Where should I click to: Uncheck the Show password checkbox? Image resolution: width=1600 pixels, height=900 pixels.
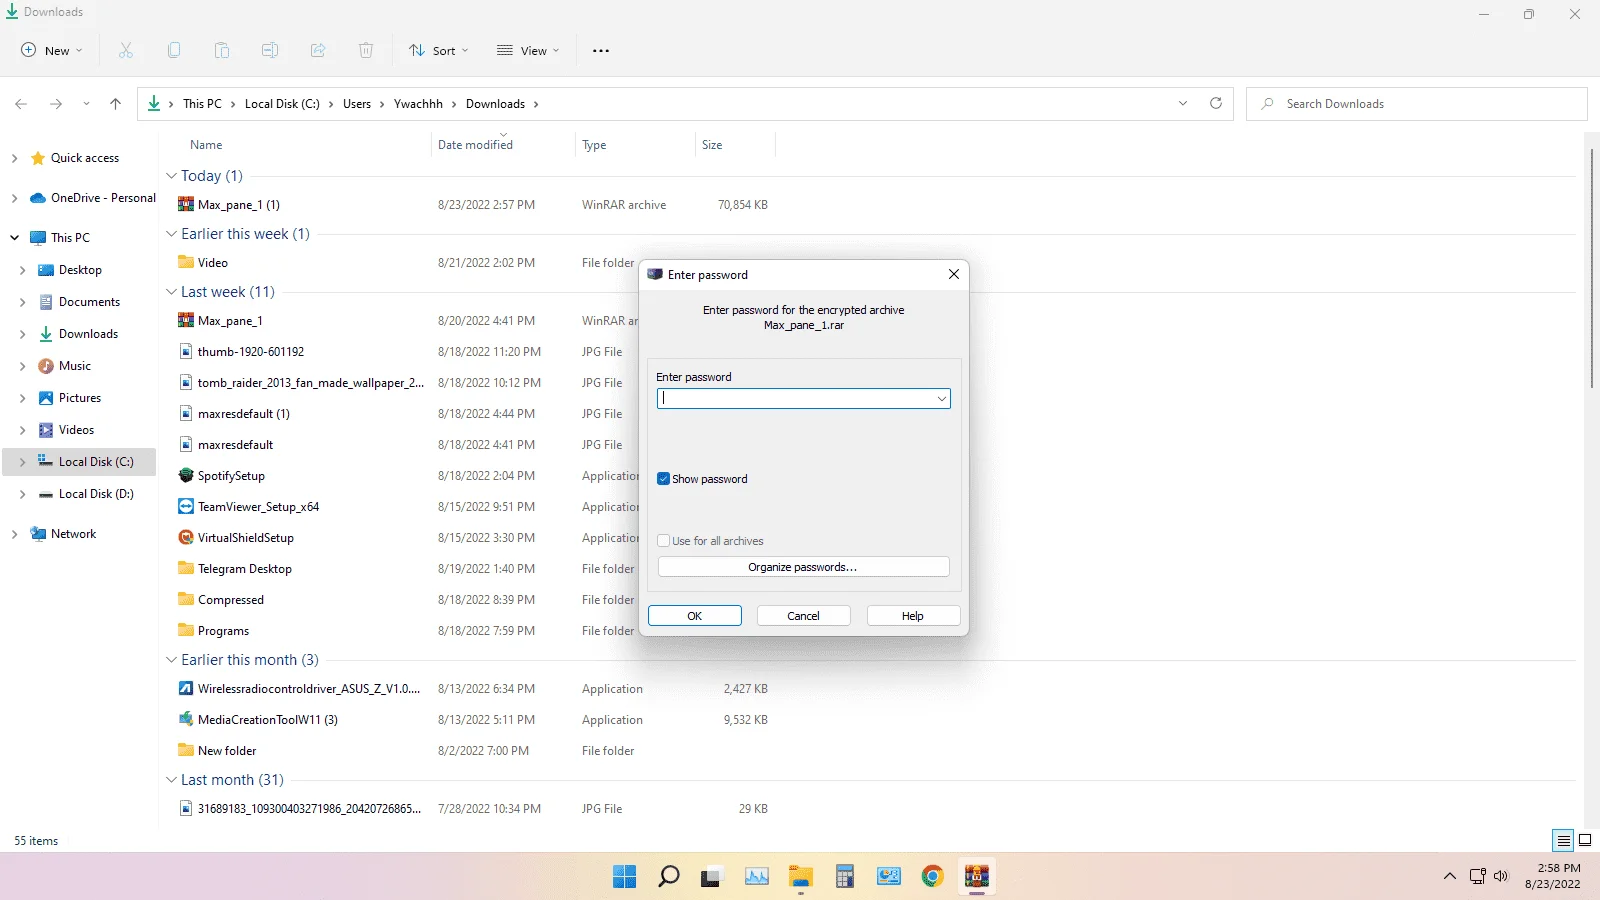coord(663,479)
